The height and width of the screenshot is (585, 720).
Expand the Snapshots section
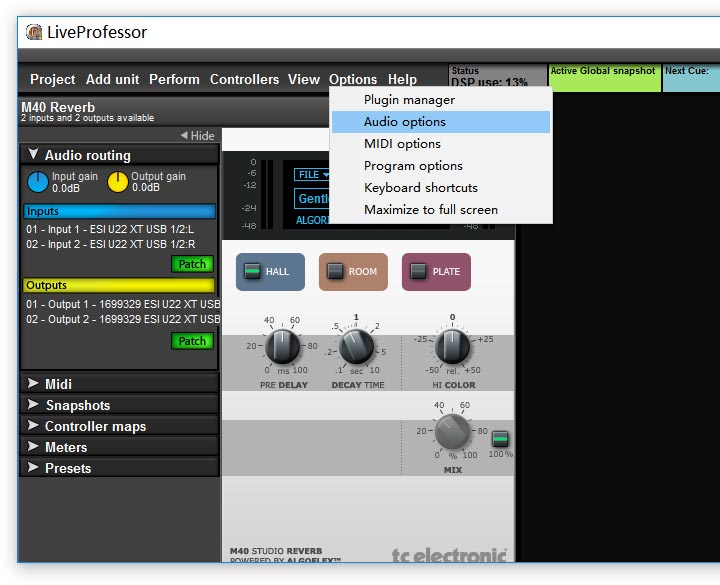click(119, 405)
